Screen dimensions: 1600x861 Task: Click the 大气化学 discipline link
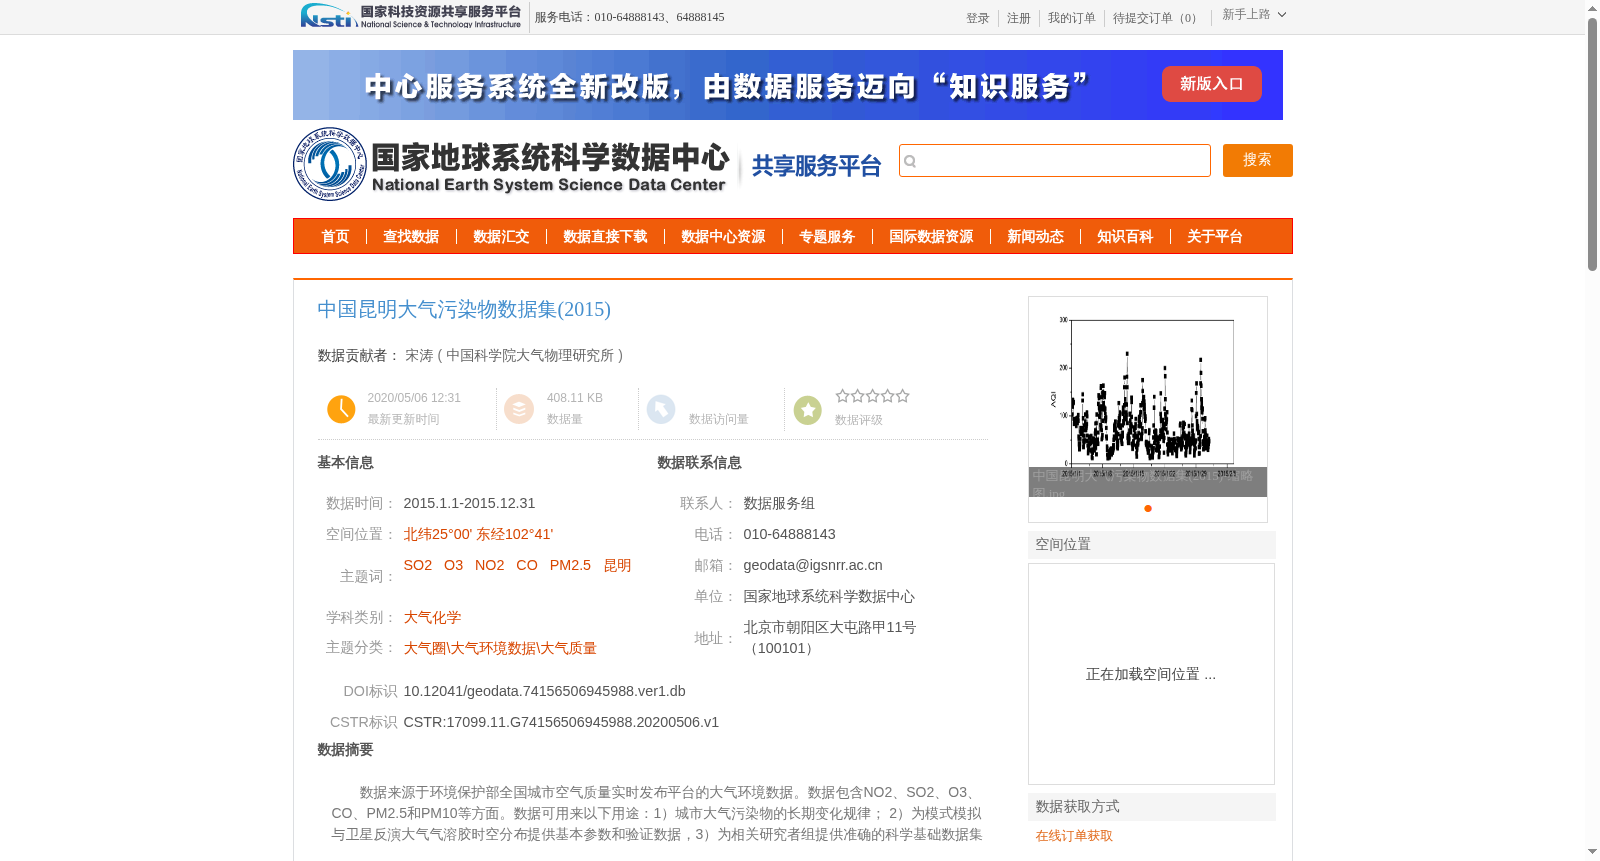point(432,617)
